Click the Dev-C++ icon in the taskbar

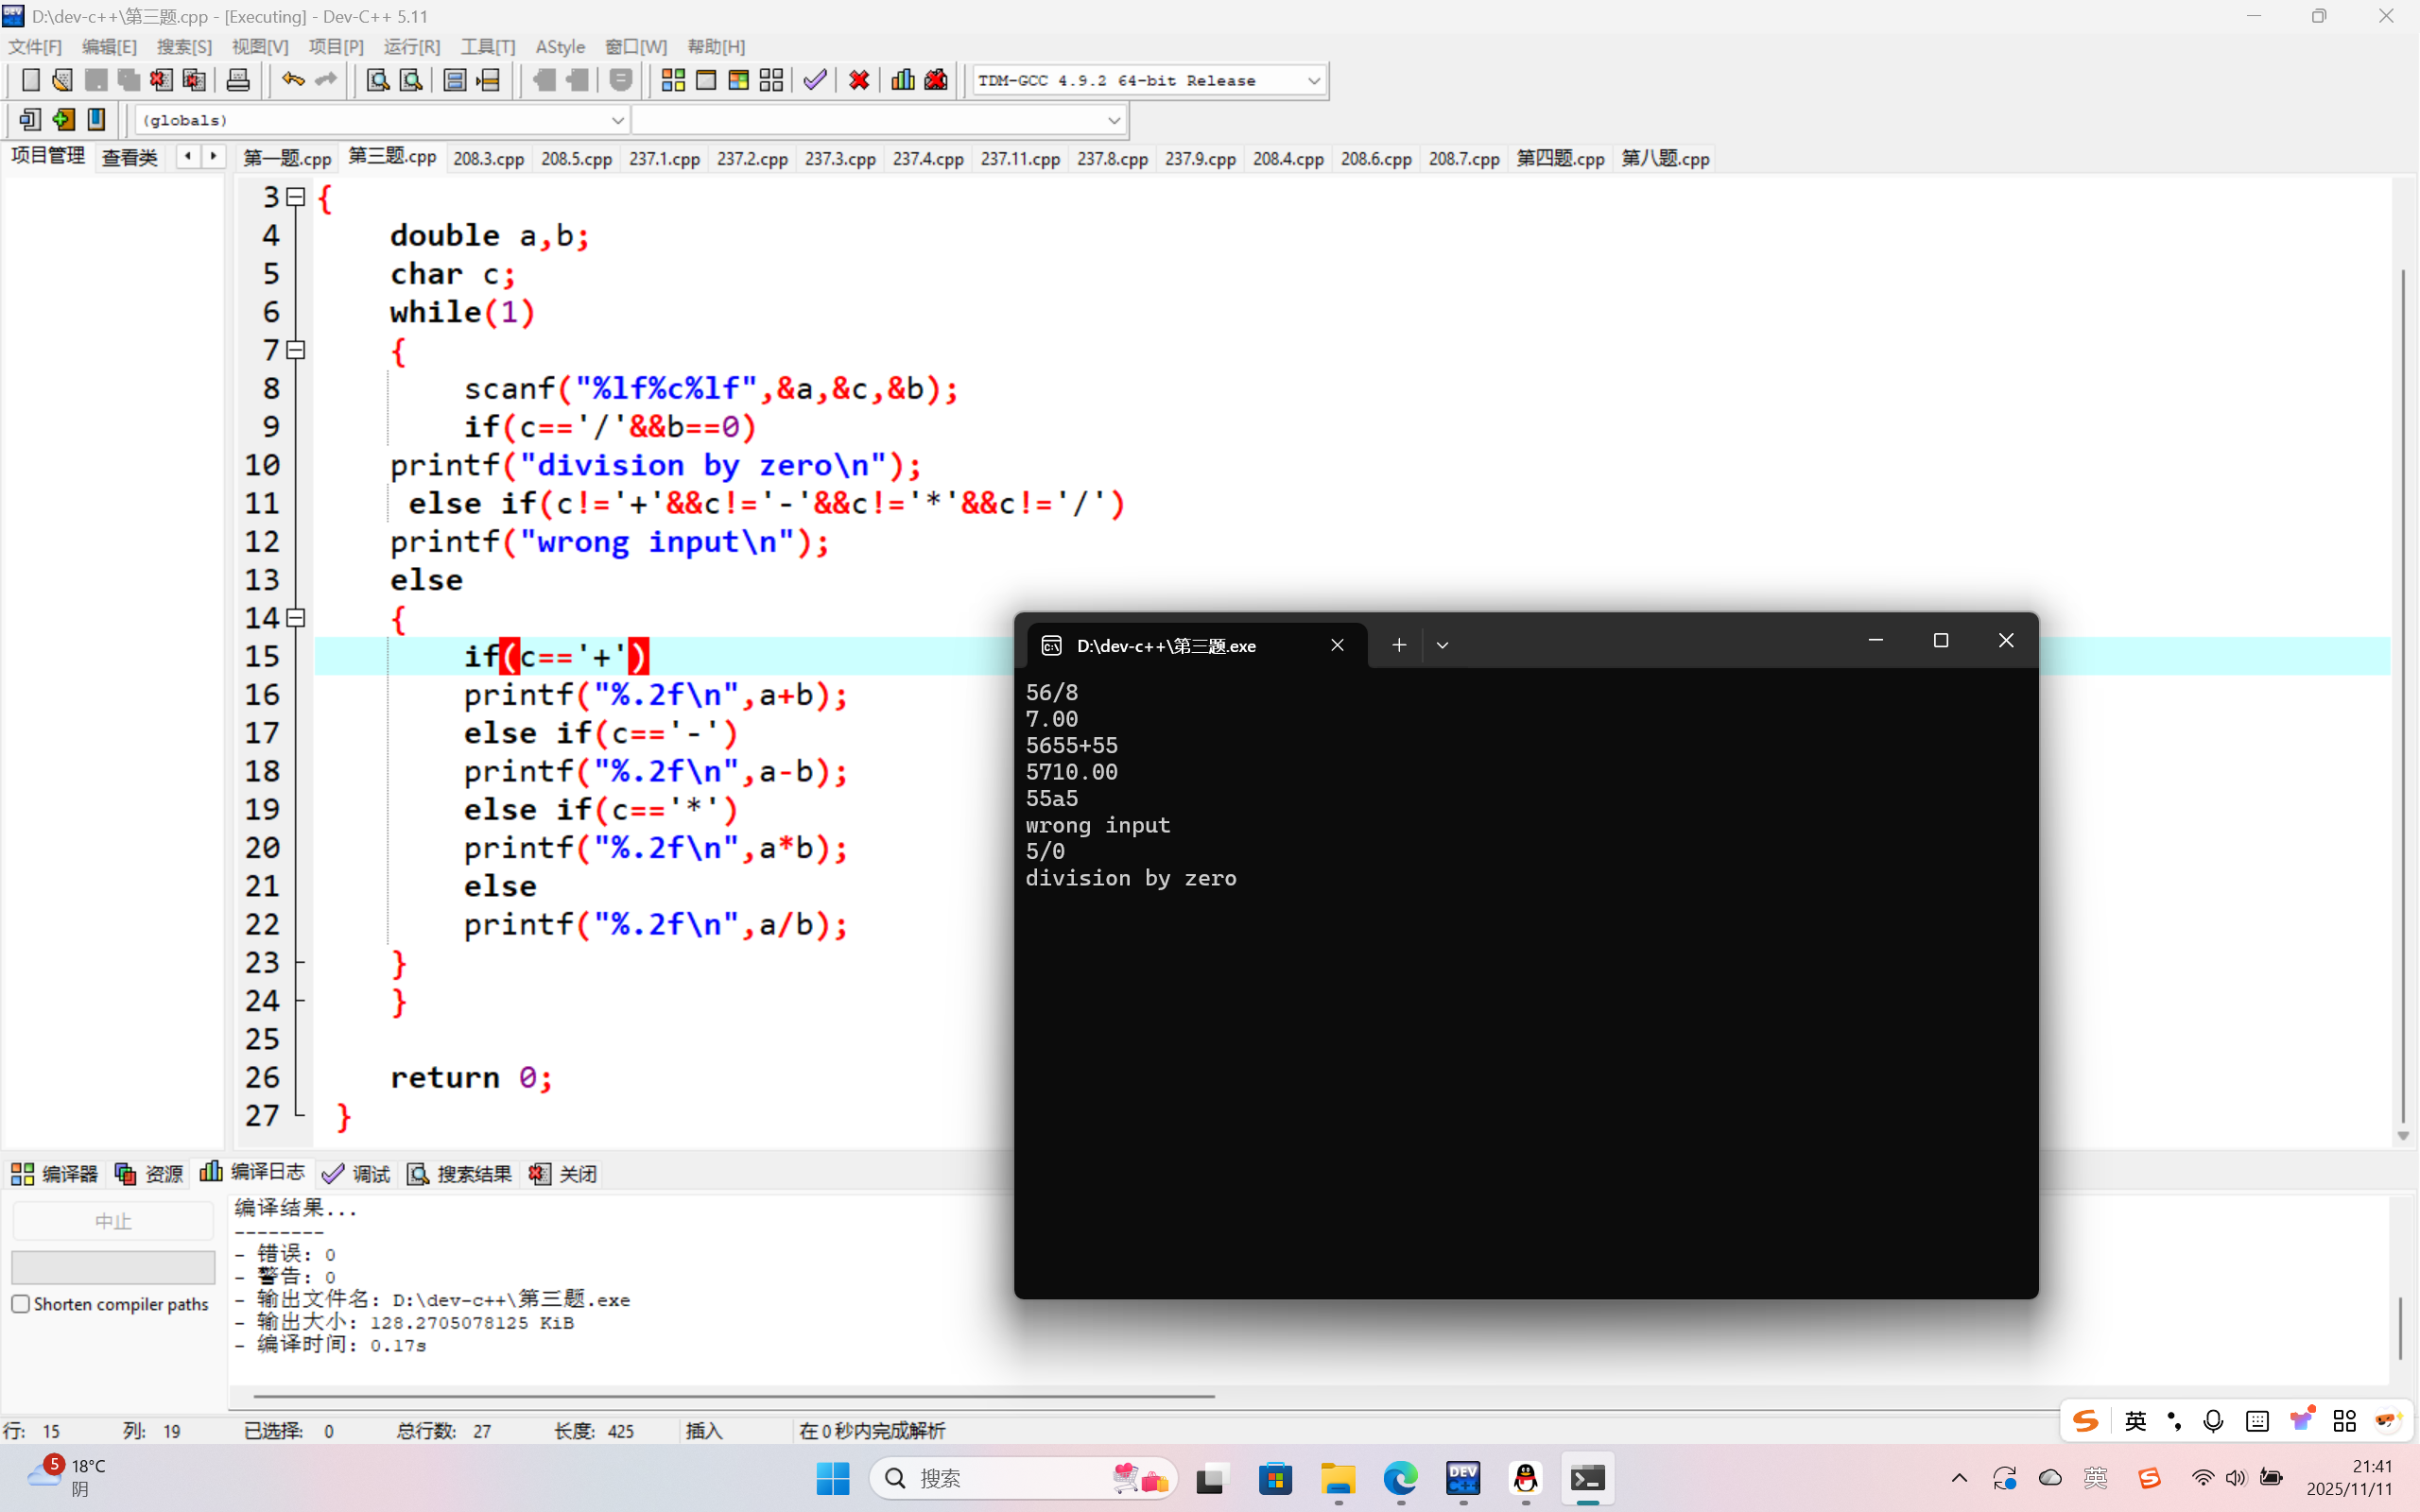1463,1478
